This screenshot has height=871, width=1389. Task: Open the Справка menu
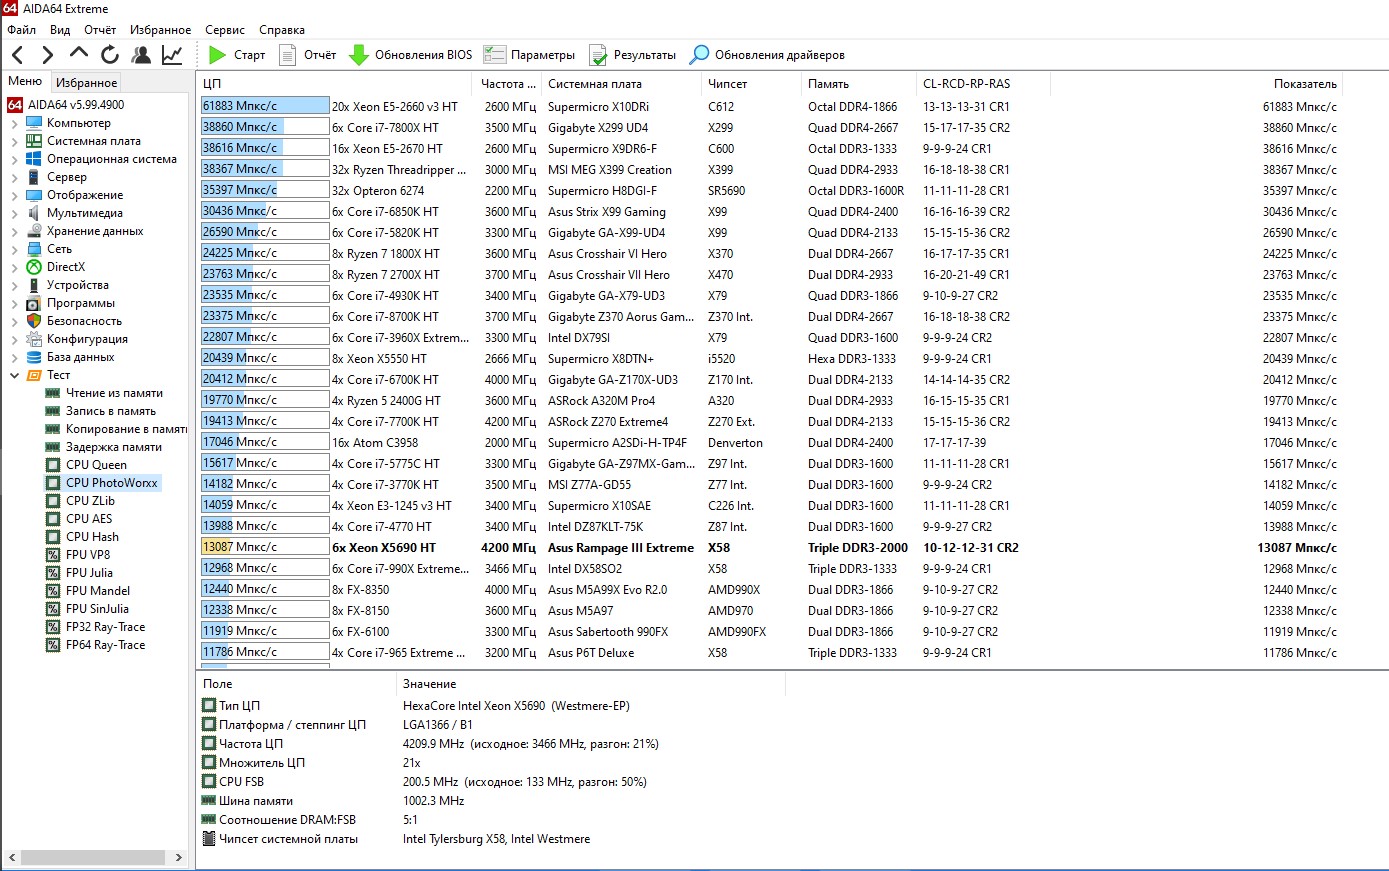pos(282,30)
